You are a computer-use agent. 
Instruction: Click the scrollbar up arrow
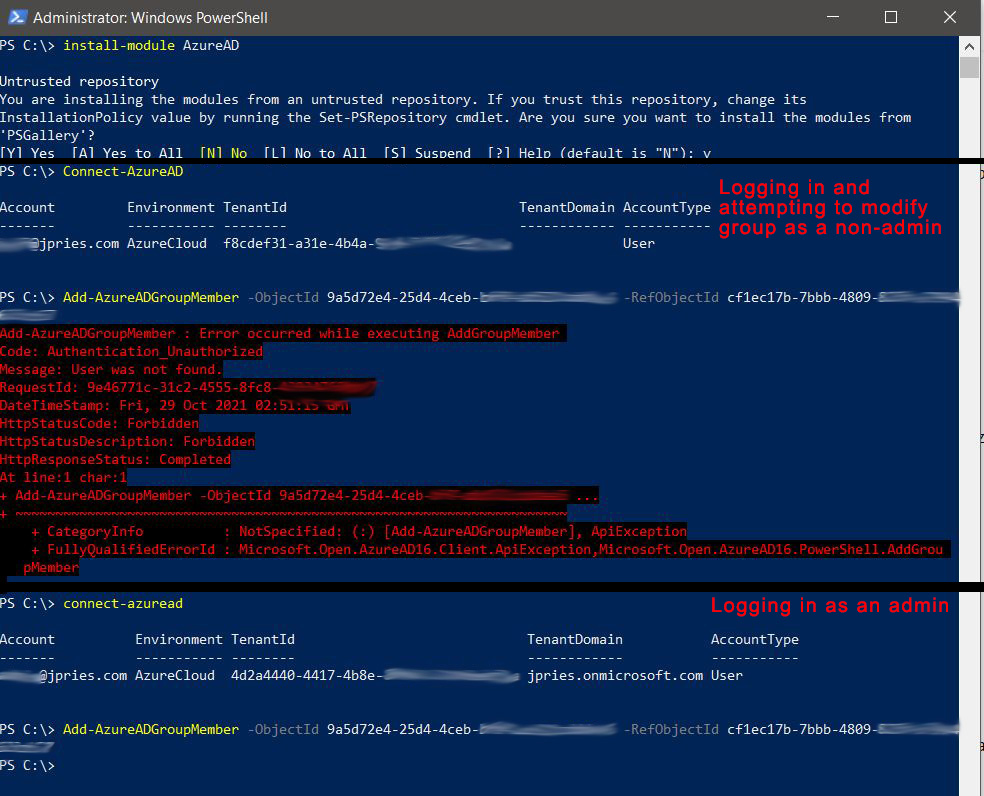969,46
